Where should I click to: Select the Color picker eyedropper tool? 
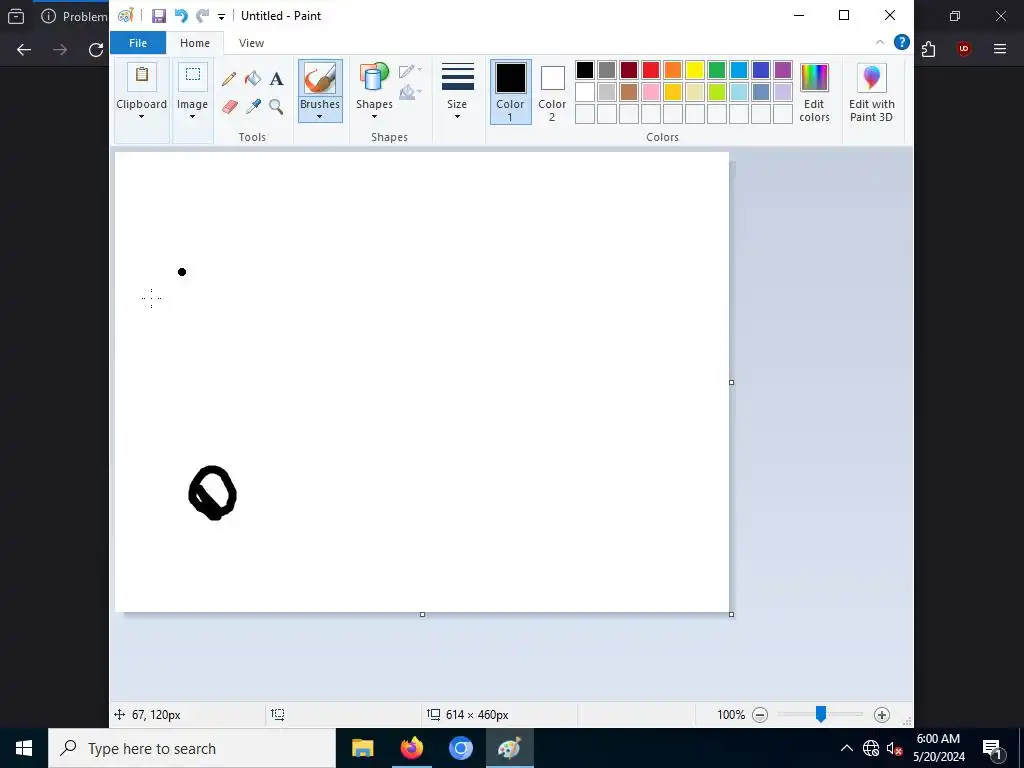[253, 106]
